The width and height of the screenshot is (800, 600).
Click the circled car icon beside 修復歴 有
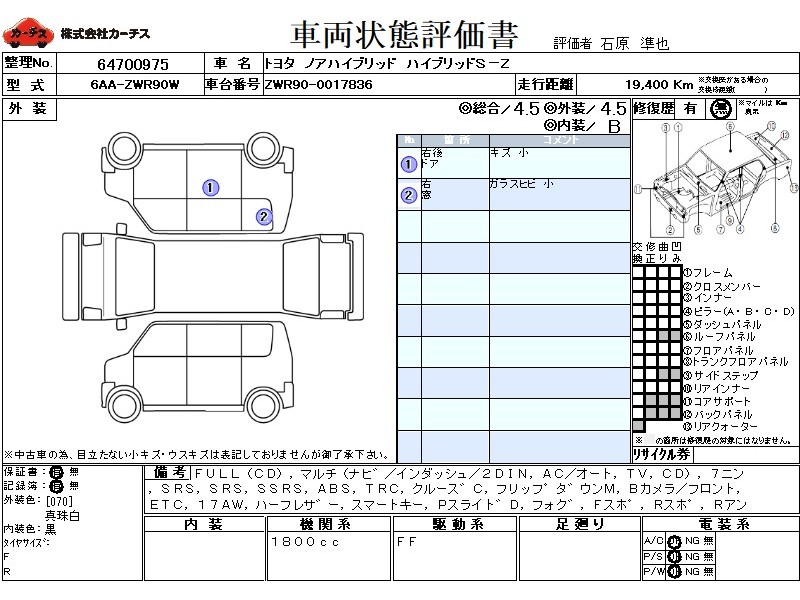(721, 109)
